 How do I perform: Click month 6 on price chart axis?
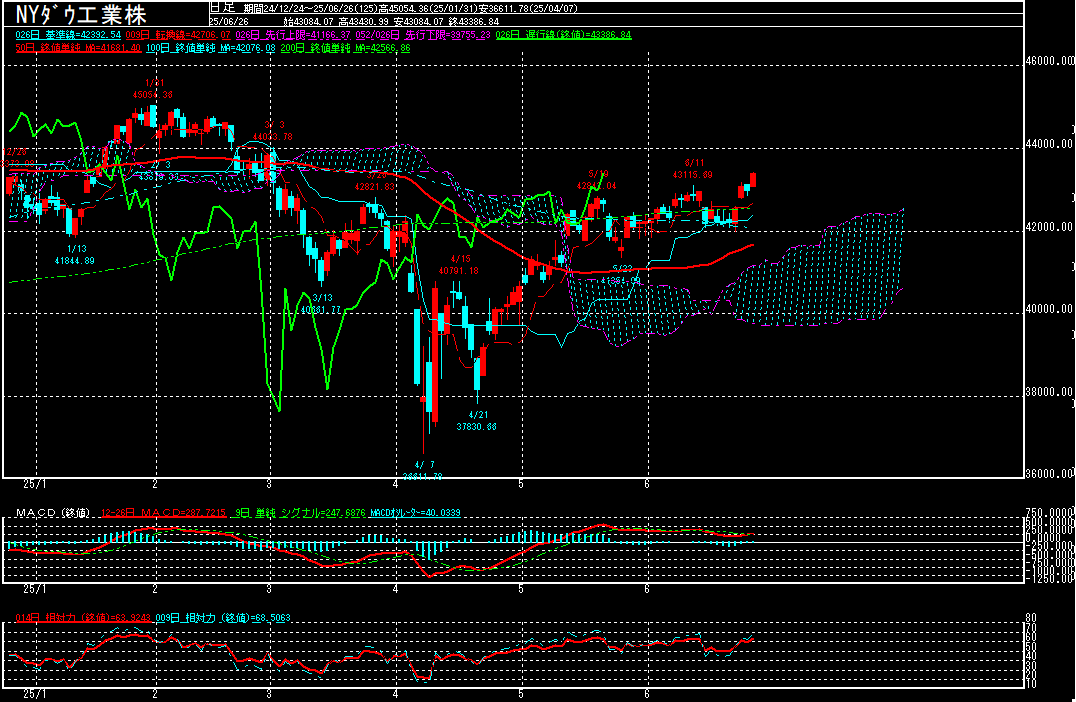[647, 484]
